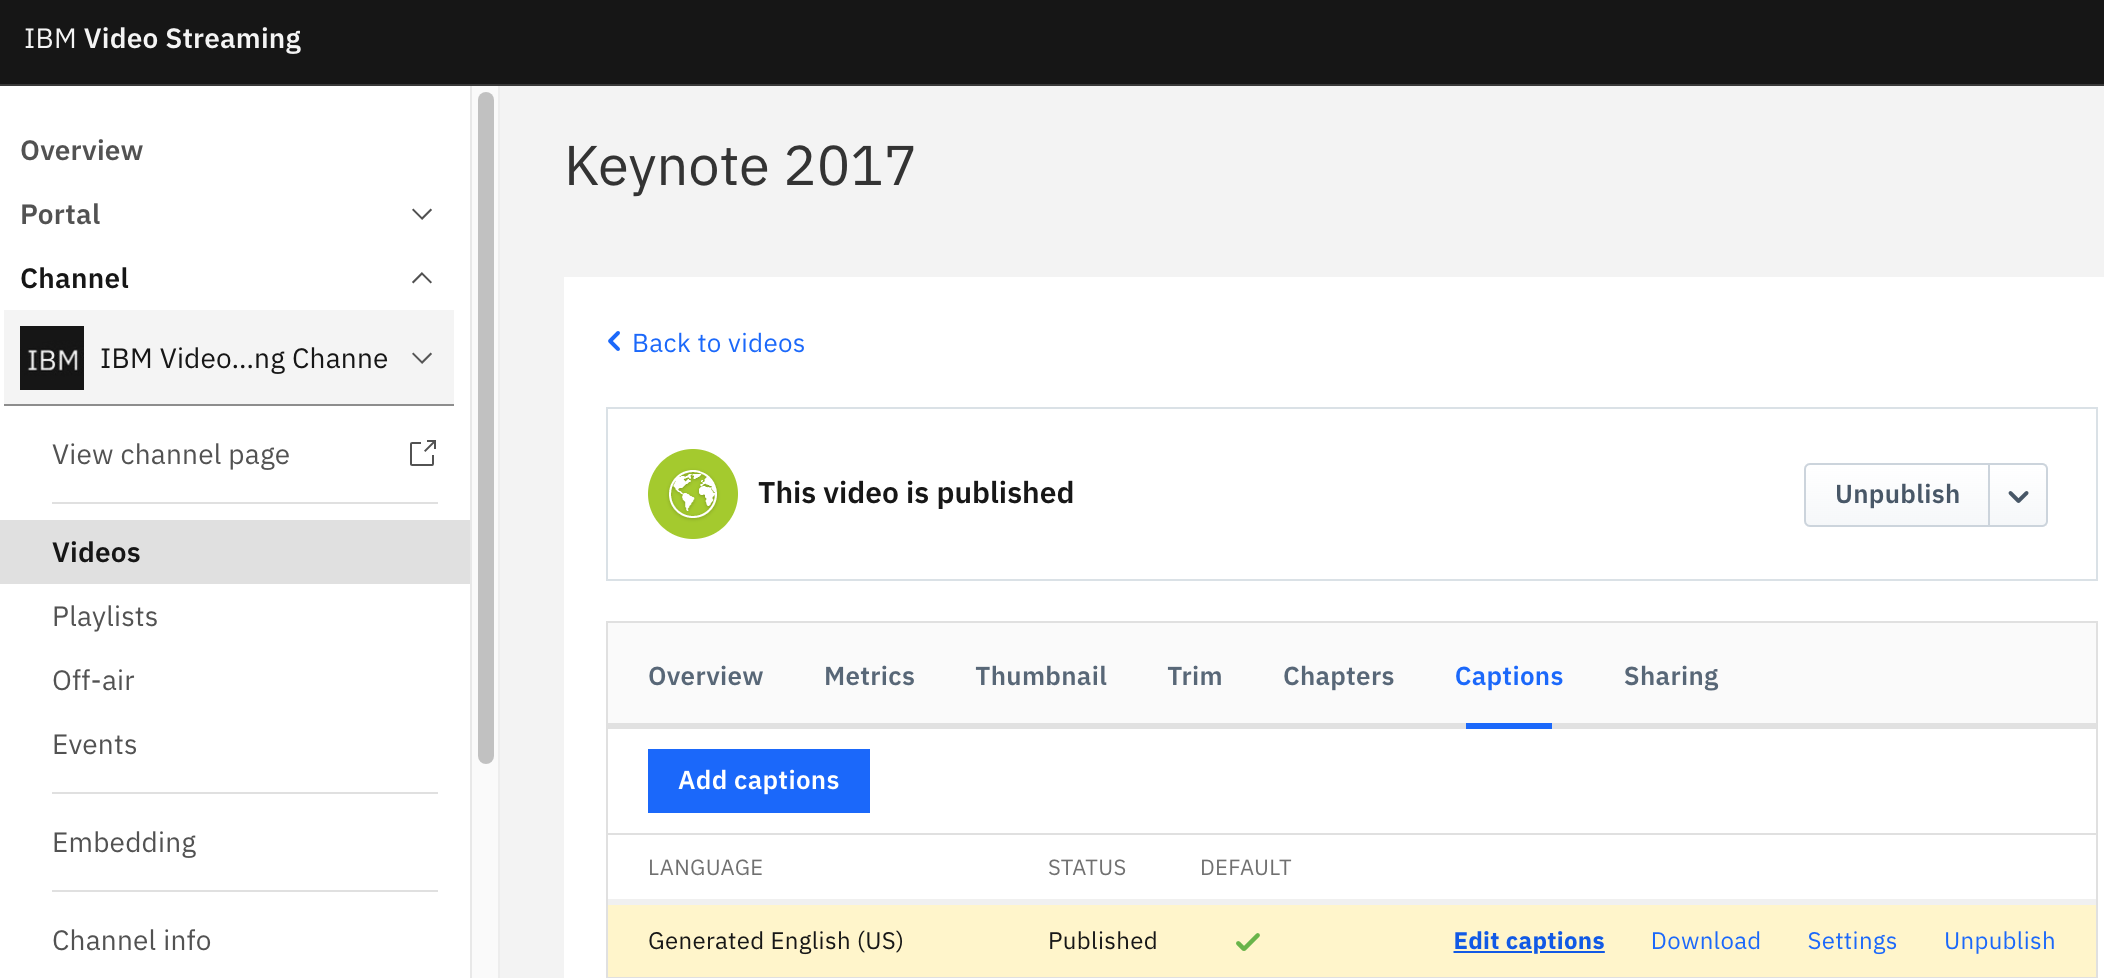Click the This video is published text
Viewport: 2104px width, 978px height.
(x=916, y=493)
